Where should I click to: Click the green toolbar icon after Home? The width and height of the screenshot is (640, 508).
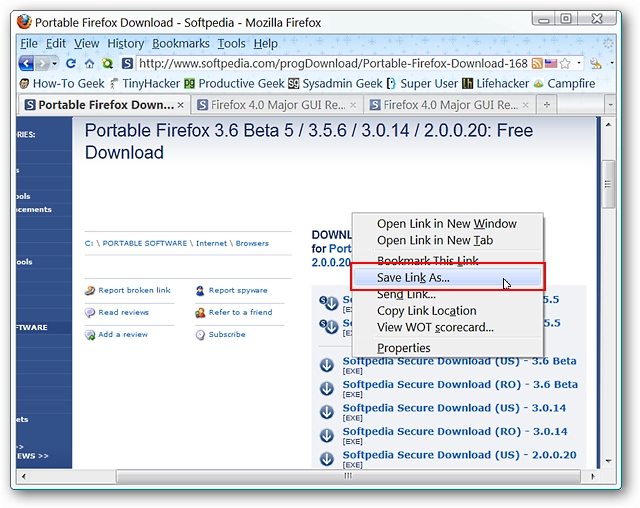coord(107,64)
